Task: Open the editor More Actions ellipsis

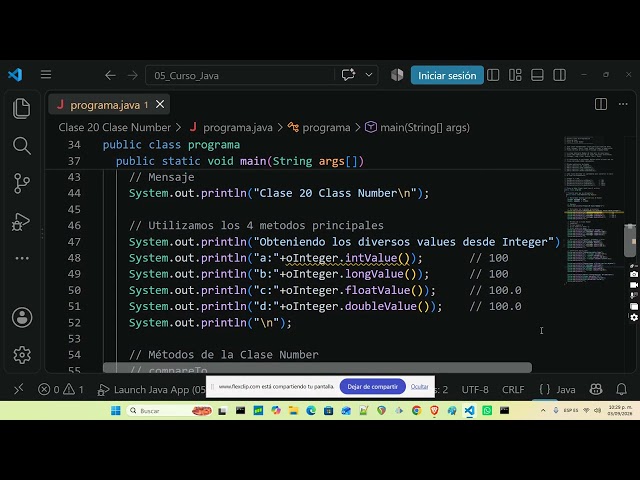Action: click(623, 104)
